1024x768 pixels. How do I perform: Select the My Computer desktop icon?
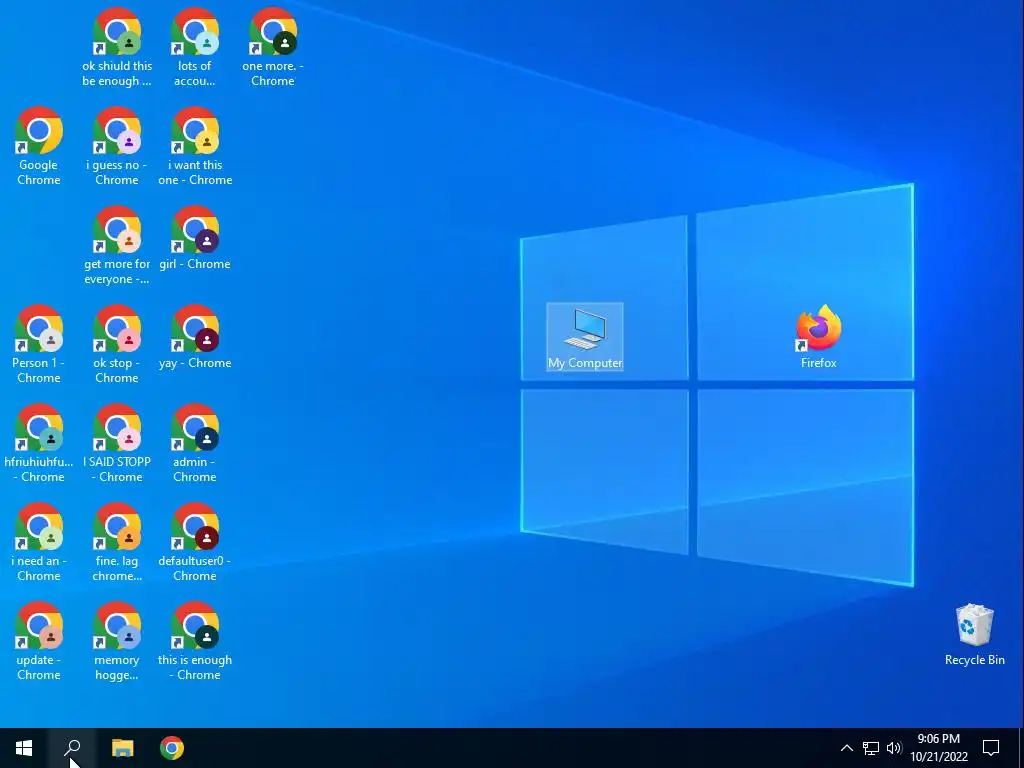[x=585, y=337]
